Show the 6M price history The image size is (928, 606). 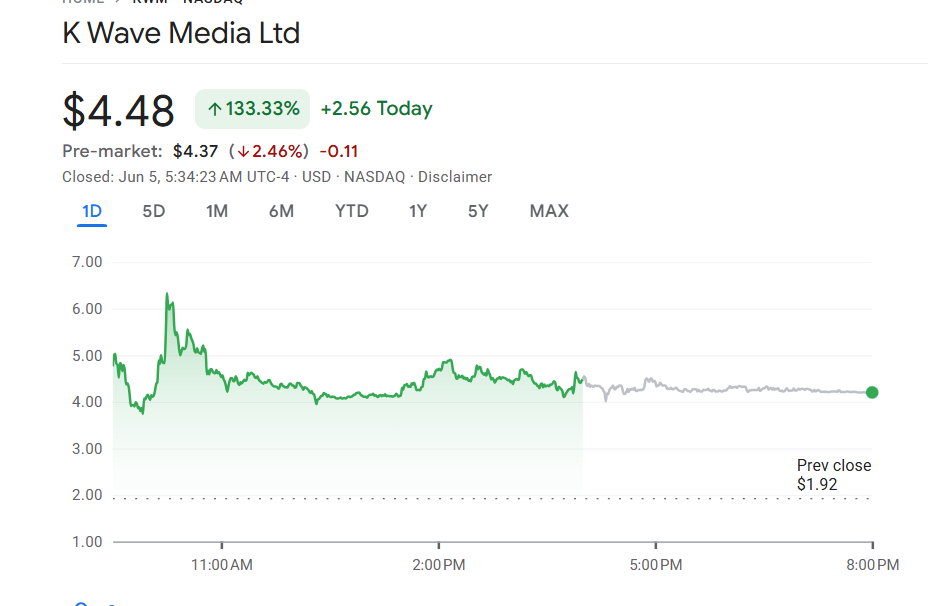(x=281, y=211)
